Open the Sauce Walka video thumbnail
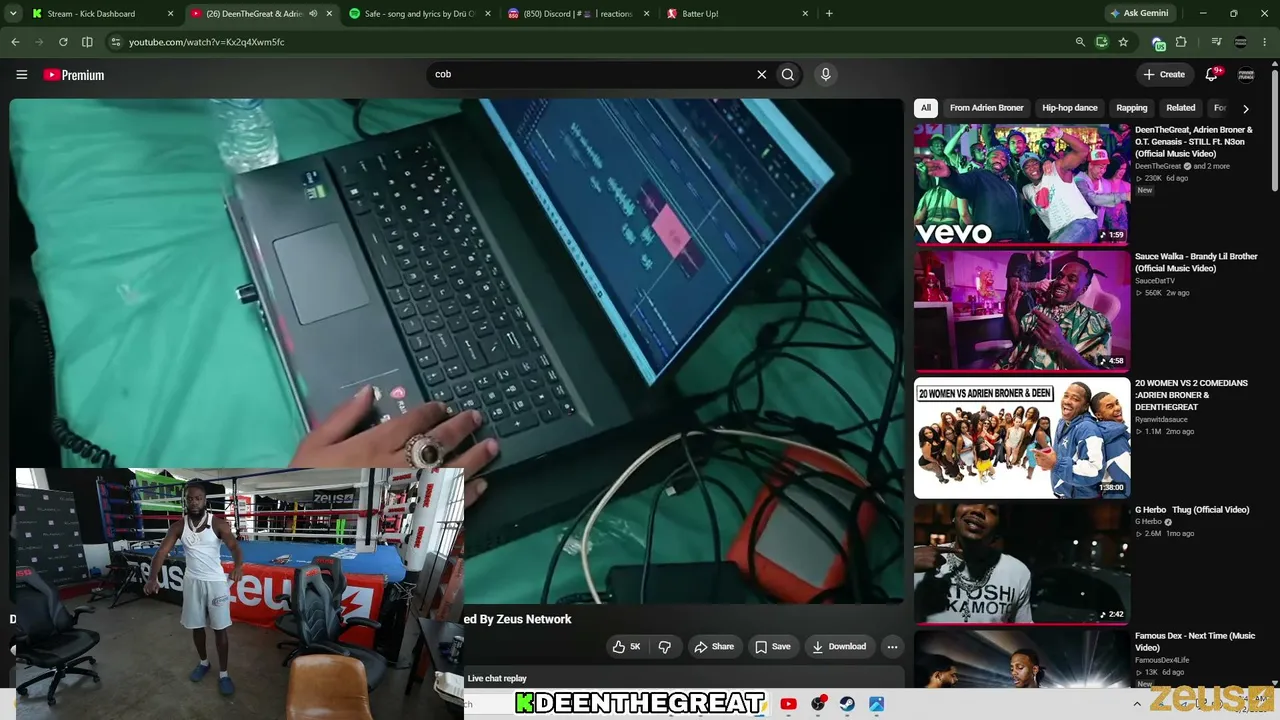The image size is (1280, 720). click(x=1022, y=310)
